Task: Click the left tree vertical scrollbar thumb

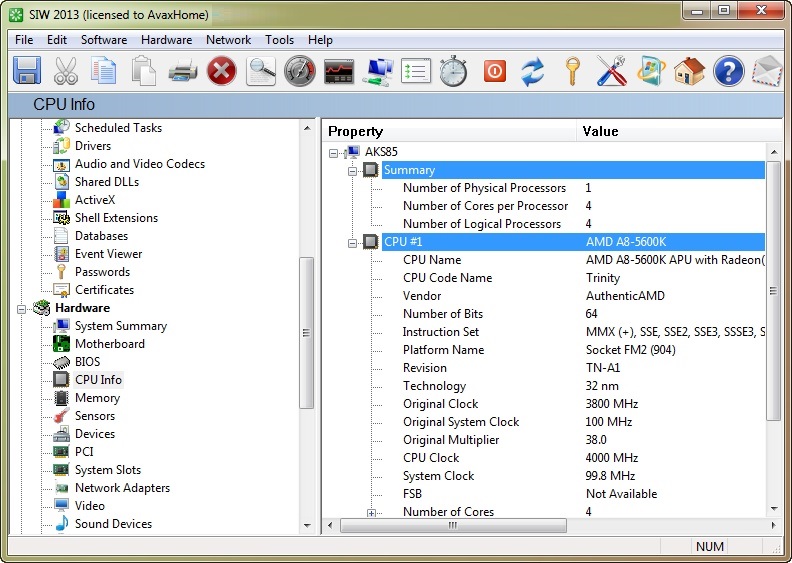Action: point(306,333)
